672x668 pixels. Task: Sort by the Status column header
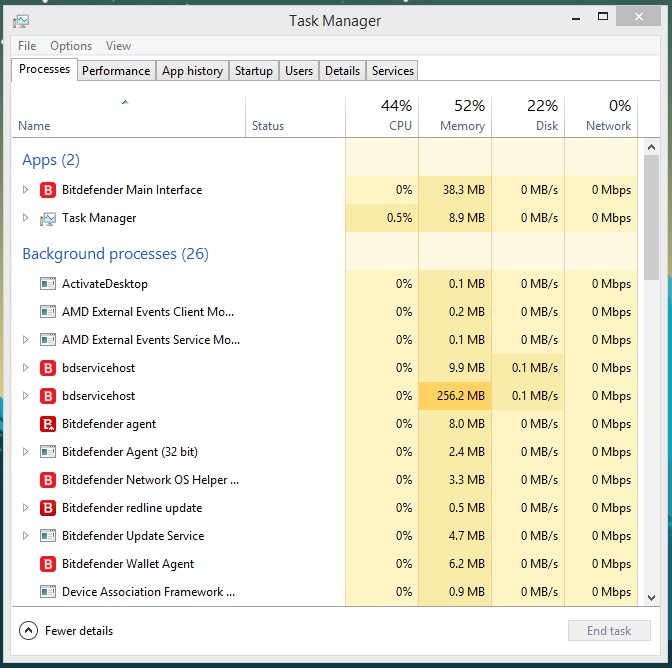(295, 117)
